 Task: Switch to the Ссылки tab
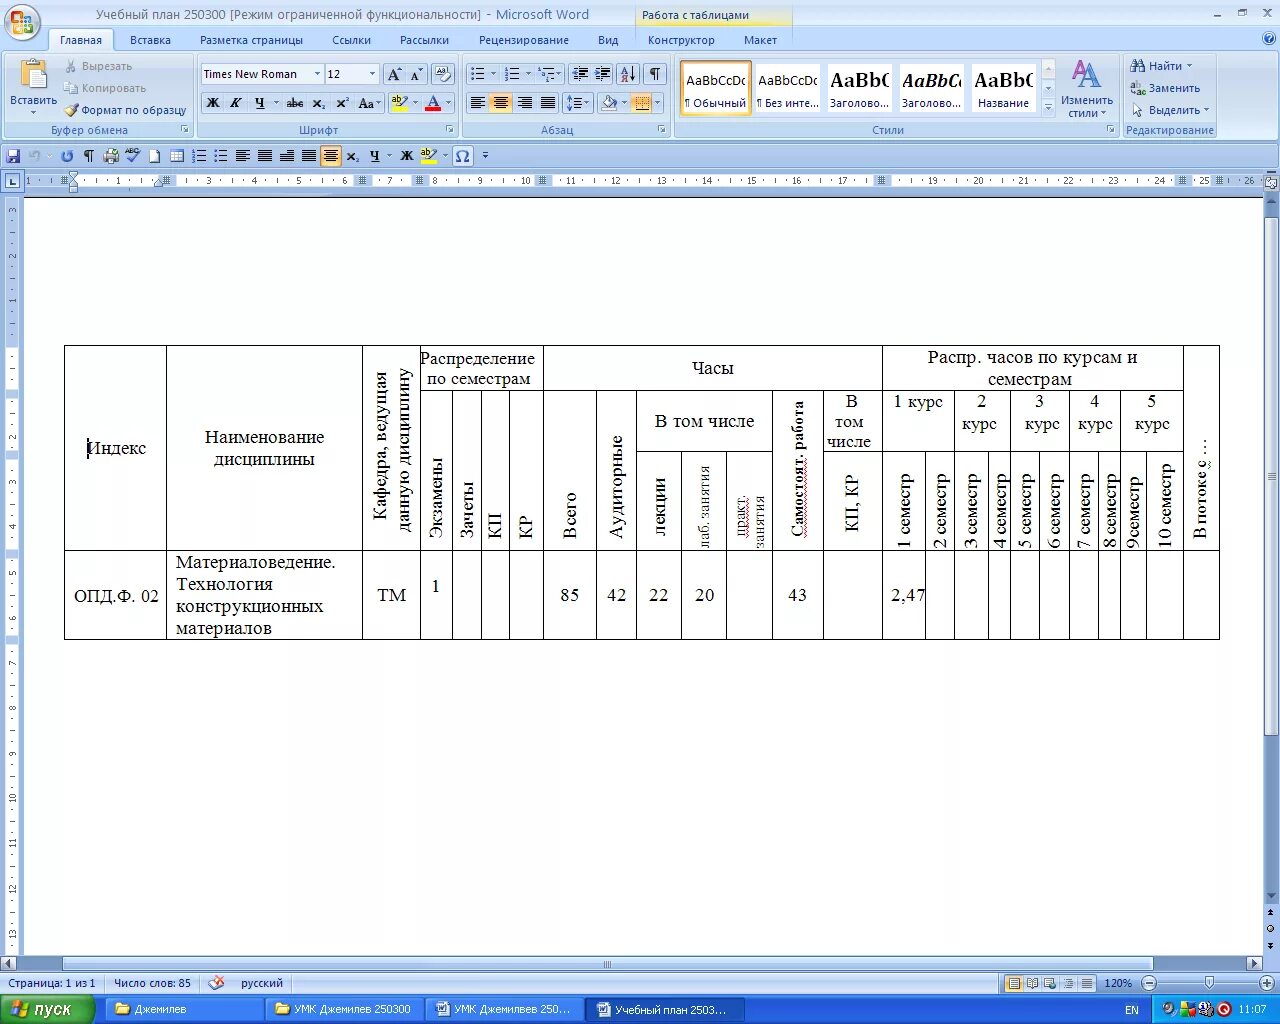point(351,40)
